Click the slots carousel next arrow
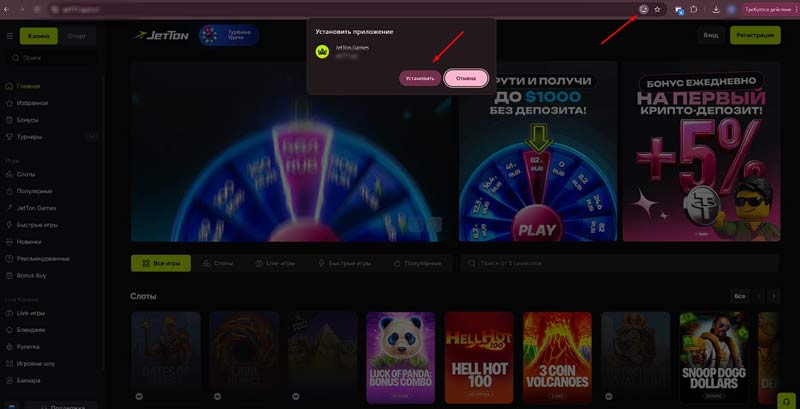The width and height of the screenshot is (800, 409). pos(774,296)
